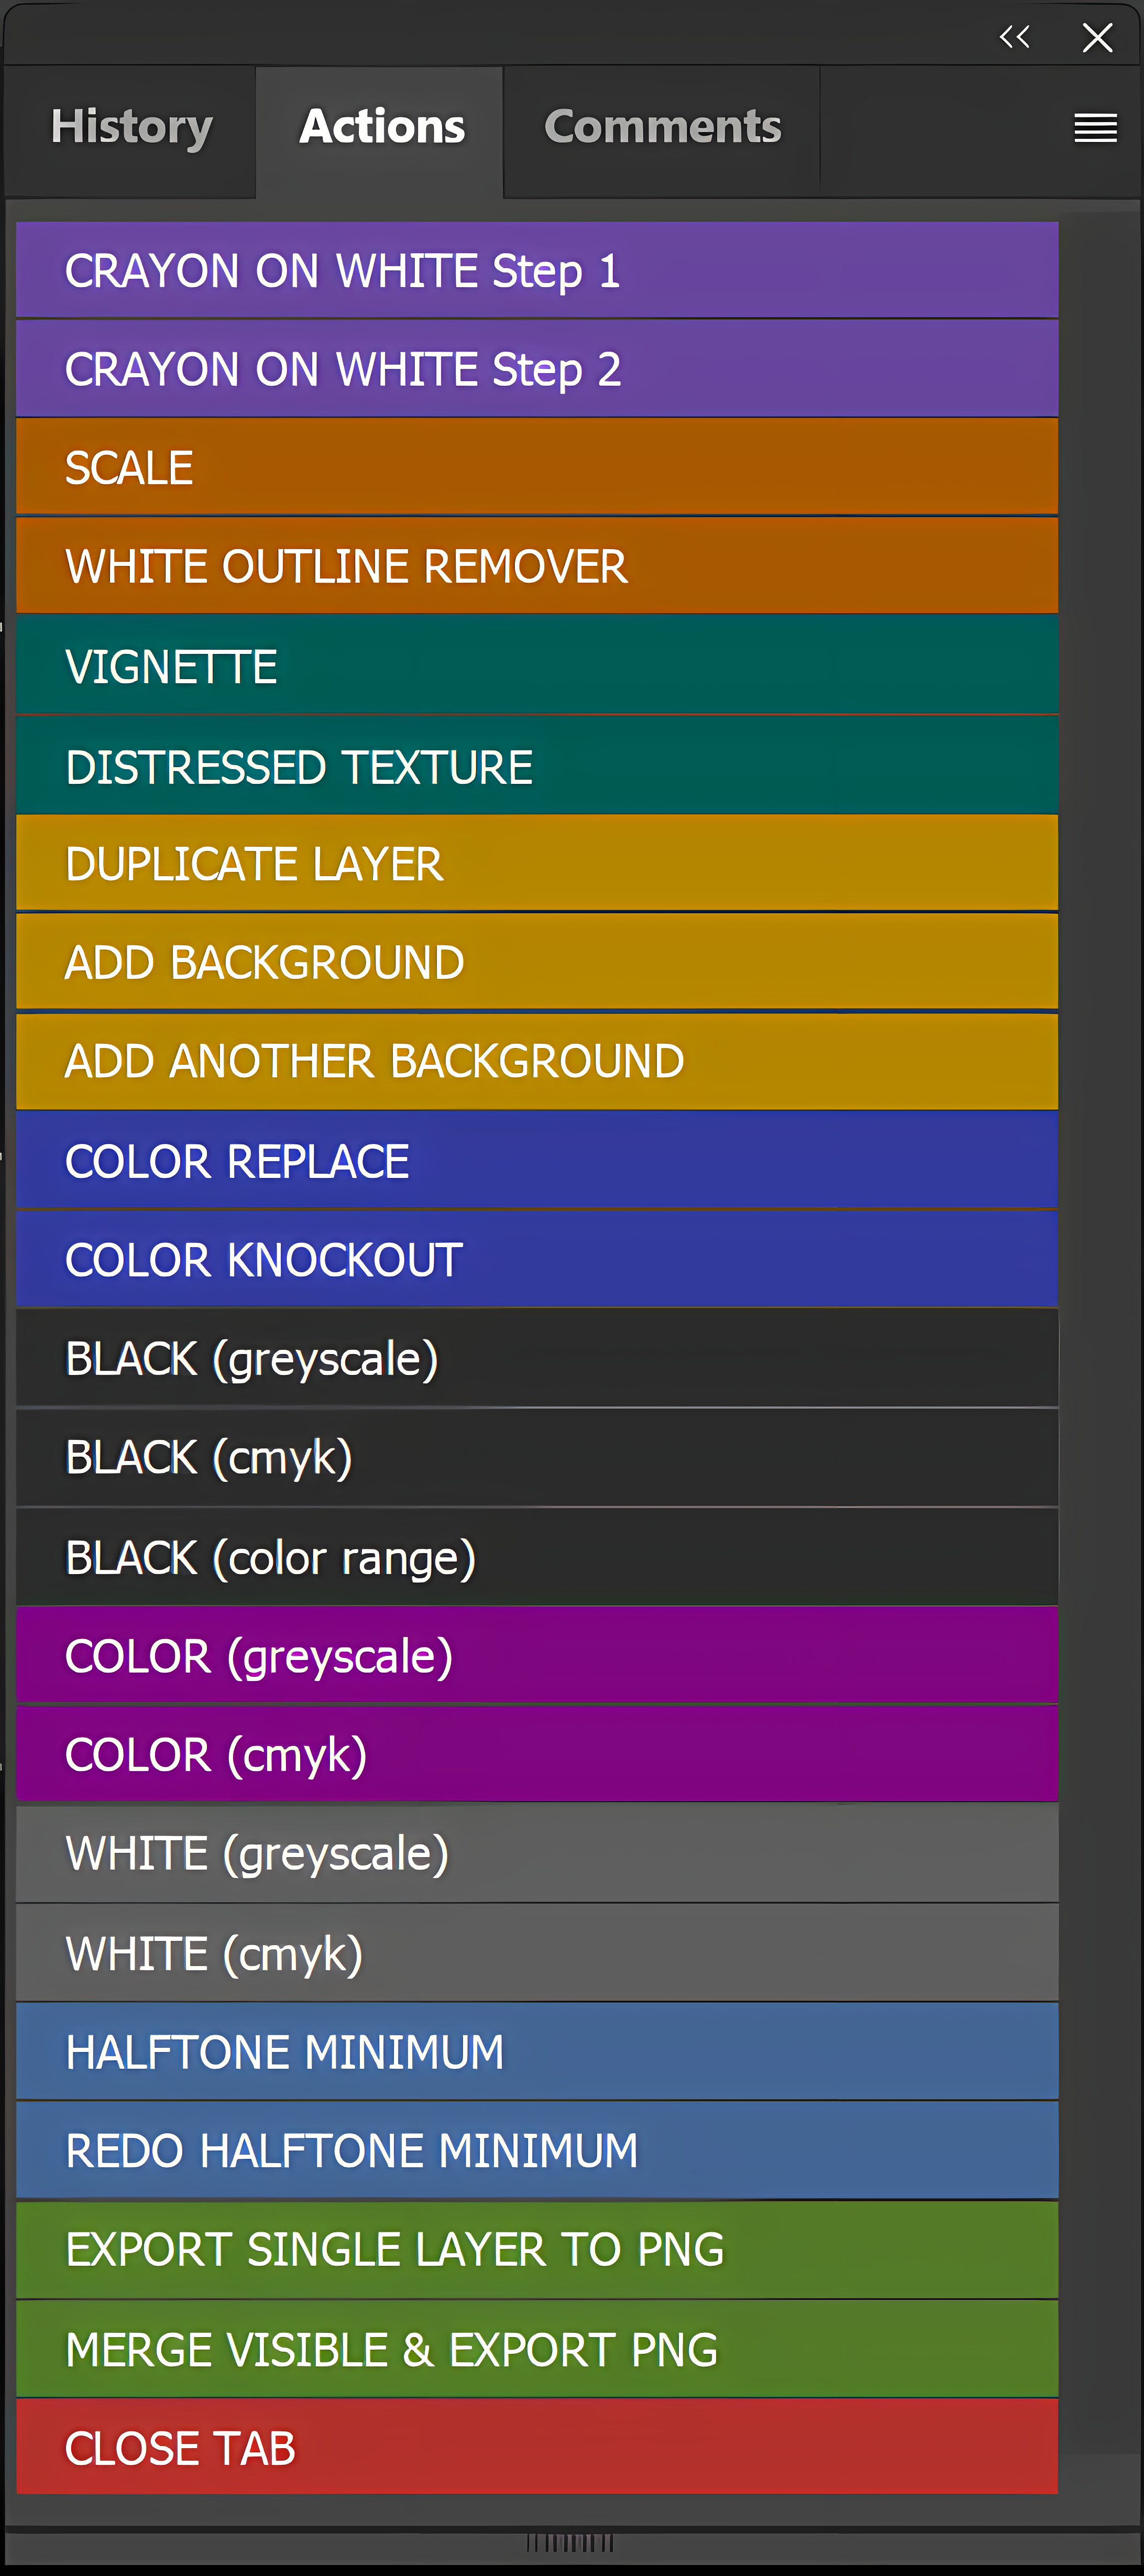1144x2576 pixels.
Task: Close the panel with X icon
Action: (x=1097, y=38)
